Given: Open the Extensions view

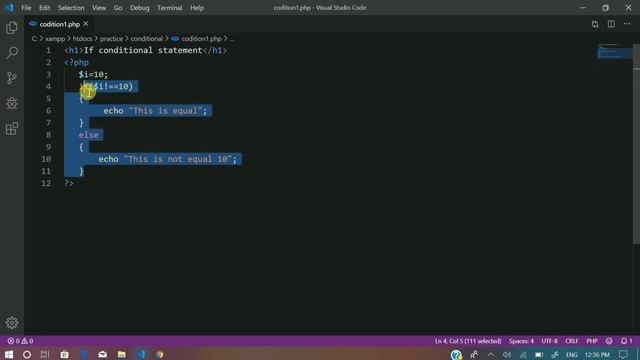Looking at the screenshot, I should [x=12, y=129].
